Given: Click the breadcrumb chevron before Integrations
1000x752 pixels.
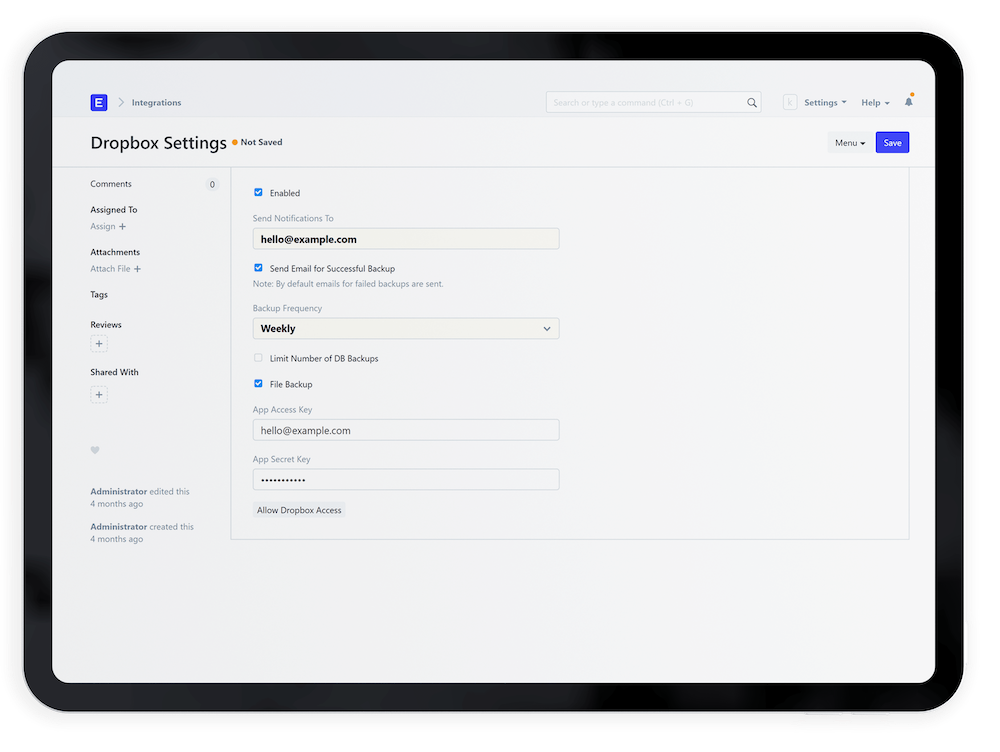Looking at the screenshot, I should coord(121,102).
